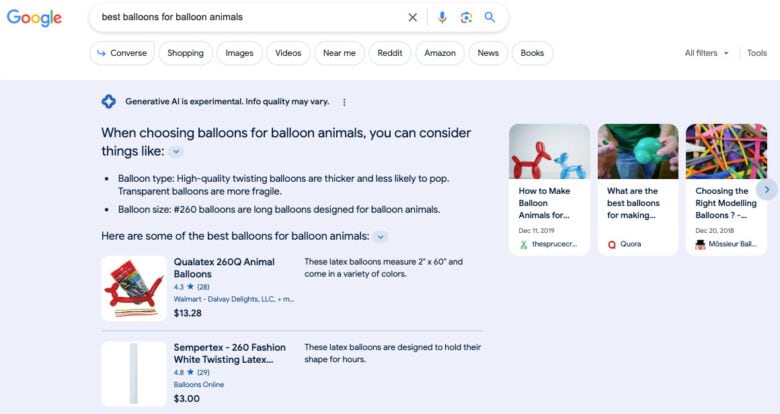Click the Quora source favicon
The width and height of the screenshot is (780, 414).
pyautogui.click(x=612, y=244)
